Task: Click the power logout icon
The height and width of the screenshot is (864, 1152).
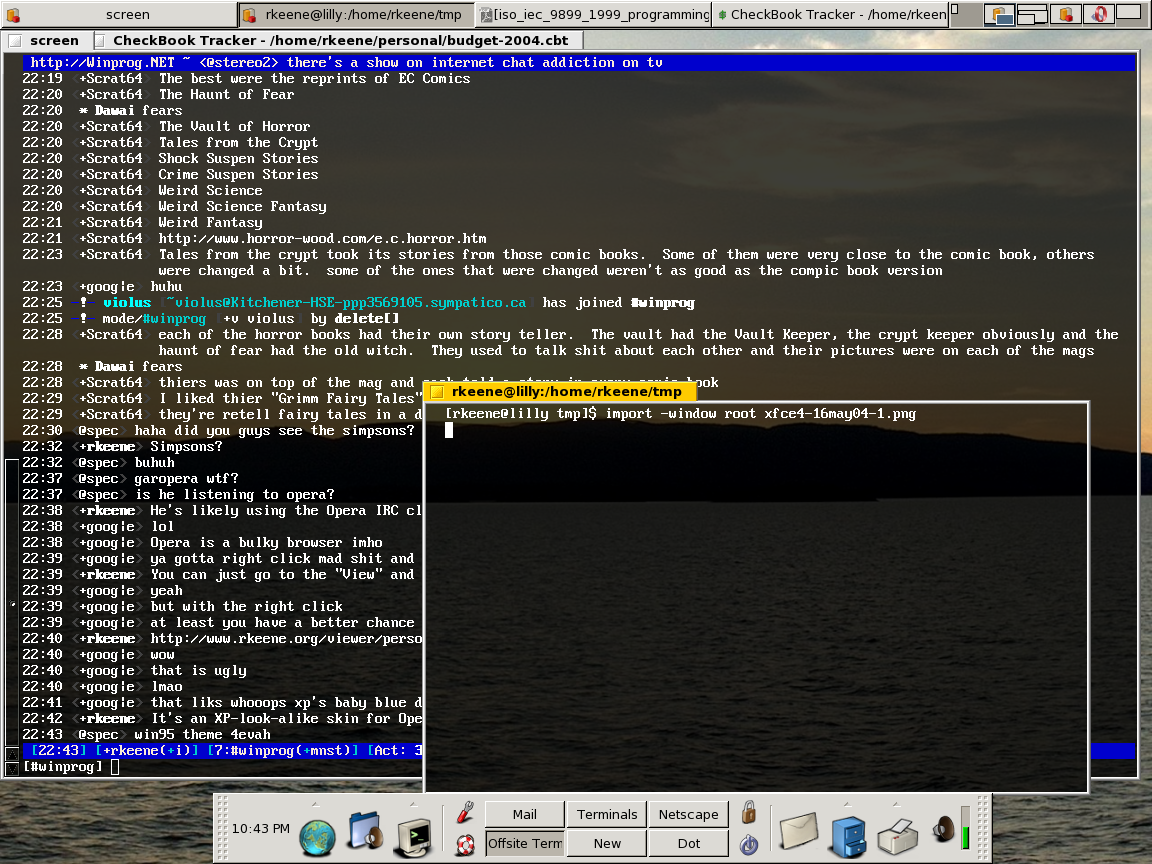Action: coord(749,844)
